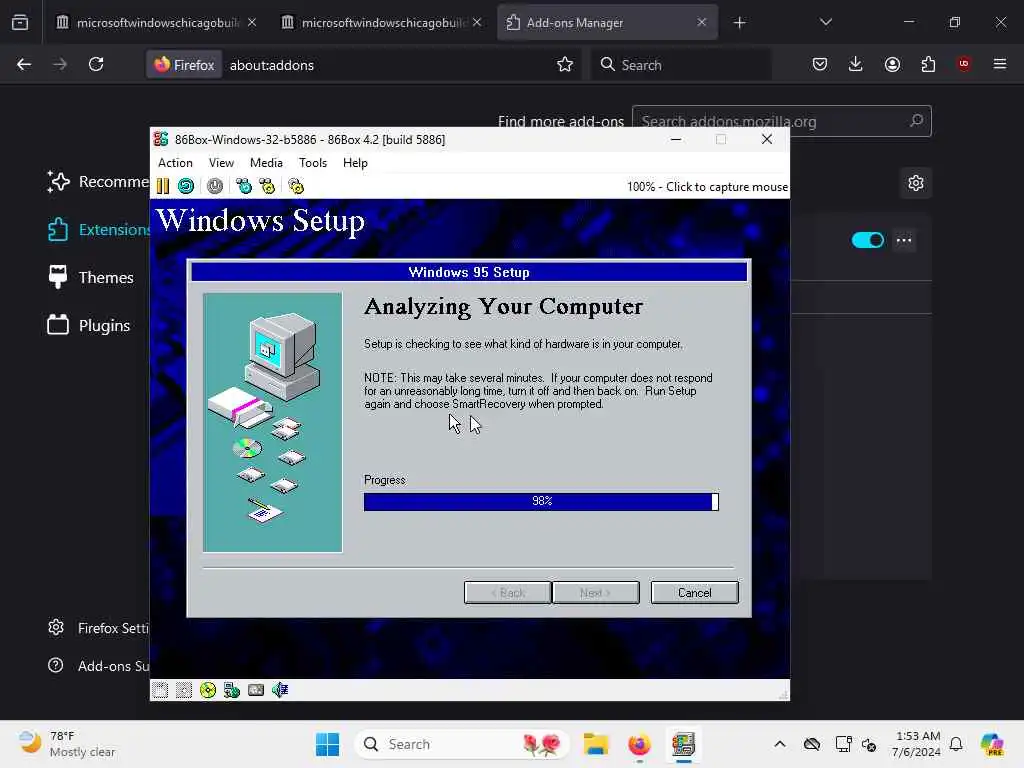Click the hard disk icon in 86Box status bar
This screenshot has width=1024, height=768.
pos(256,690)
